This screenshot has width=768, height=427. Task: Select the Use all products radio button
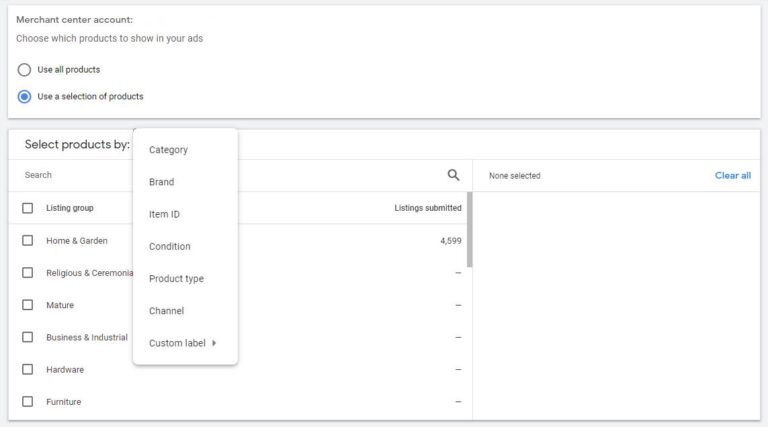click(24, 70)
